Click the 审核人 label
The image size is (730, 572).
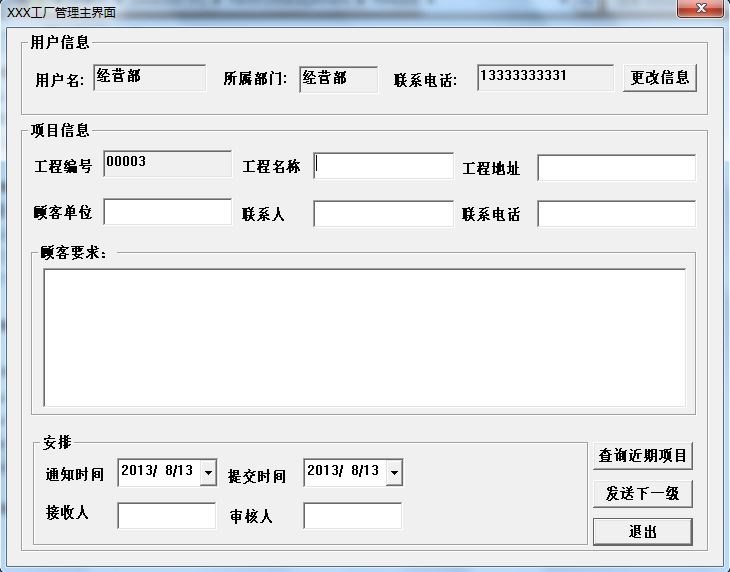coord(251,516)
